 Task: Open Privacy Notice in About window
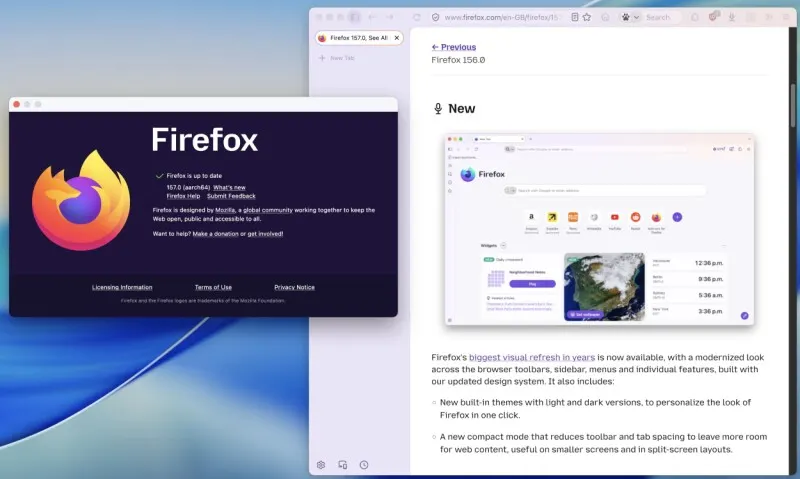click(x=294, y=287)
